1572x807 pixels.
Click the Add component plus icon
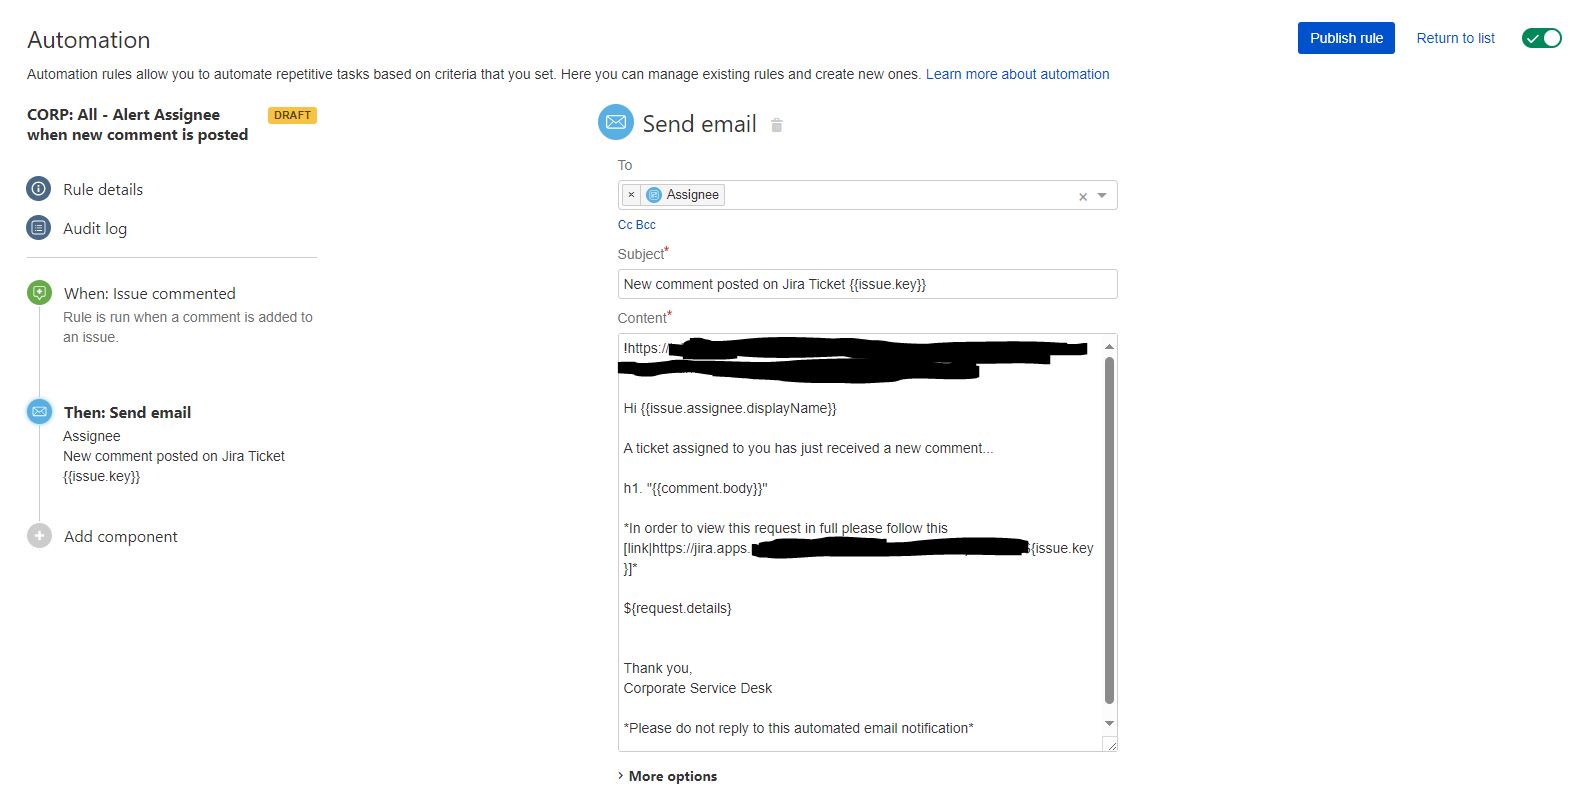pos(39,536)
